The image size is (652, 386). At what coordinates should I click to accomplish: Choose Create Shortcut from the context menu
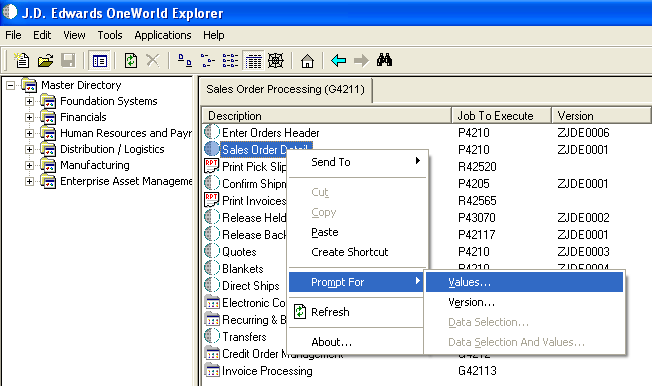coord(350,252)
